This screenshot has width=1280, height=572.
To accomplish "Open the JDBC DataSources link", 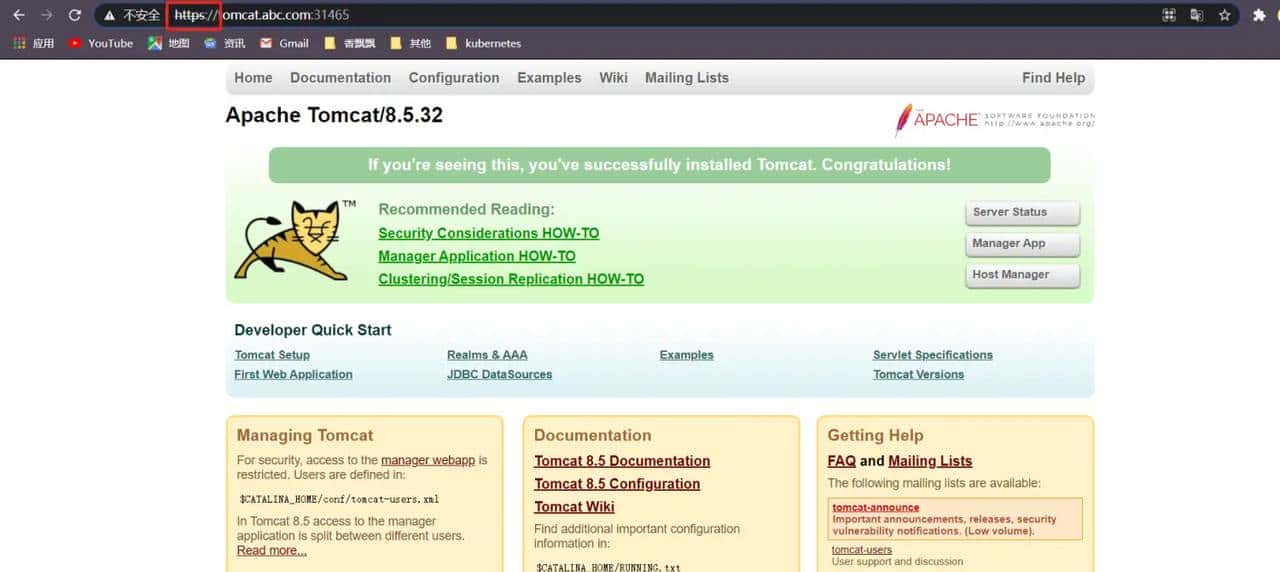I will 499,374.
